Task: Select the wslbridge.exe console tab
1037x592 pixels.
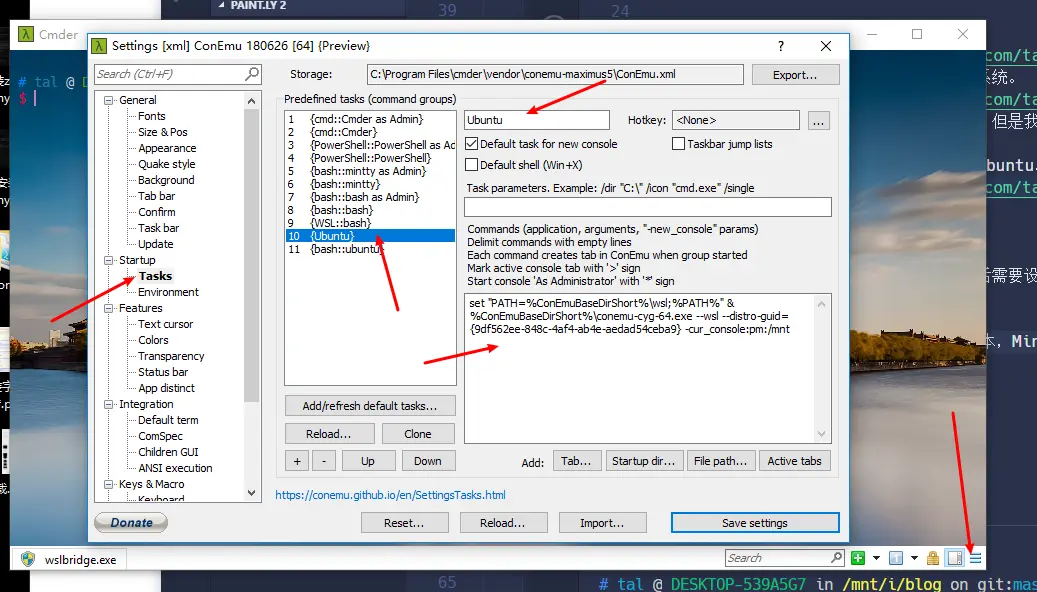Action: pyautogui.click(x=68, y=560)
